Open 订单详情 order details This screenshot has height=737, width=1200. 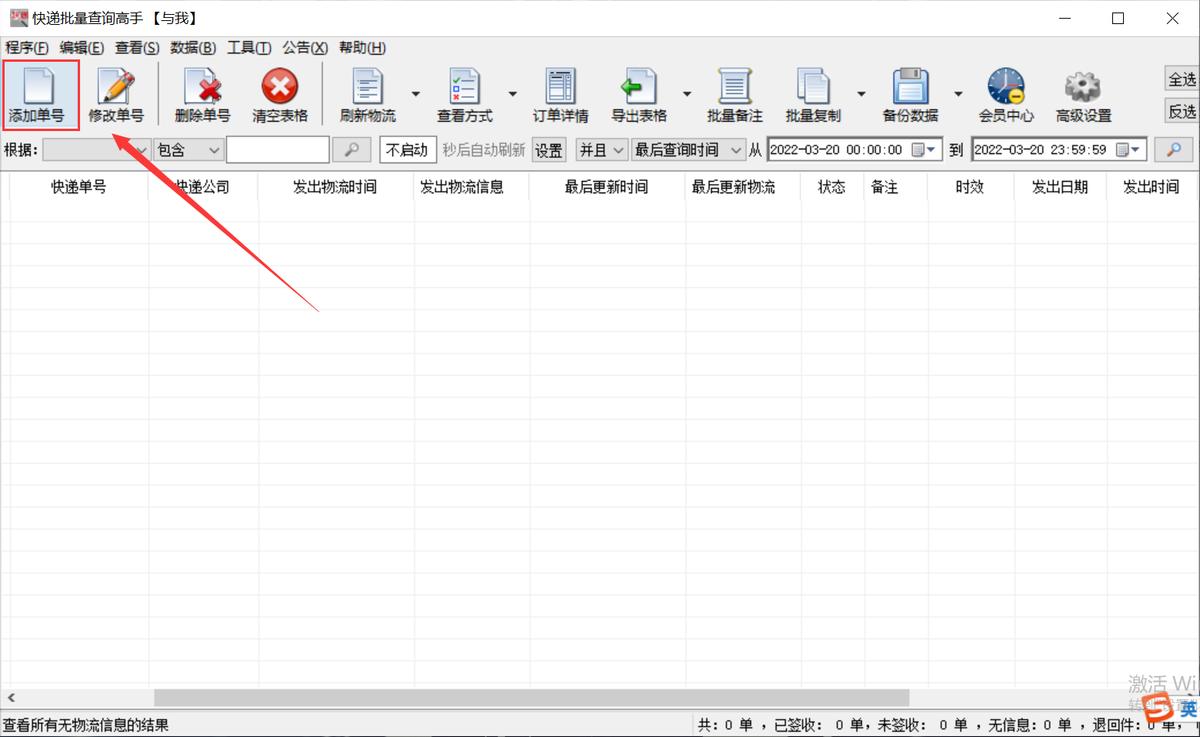559,90
